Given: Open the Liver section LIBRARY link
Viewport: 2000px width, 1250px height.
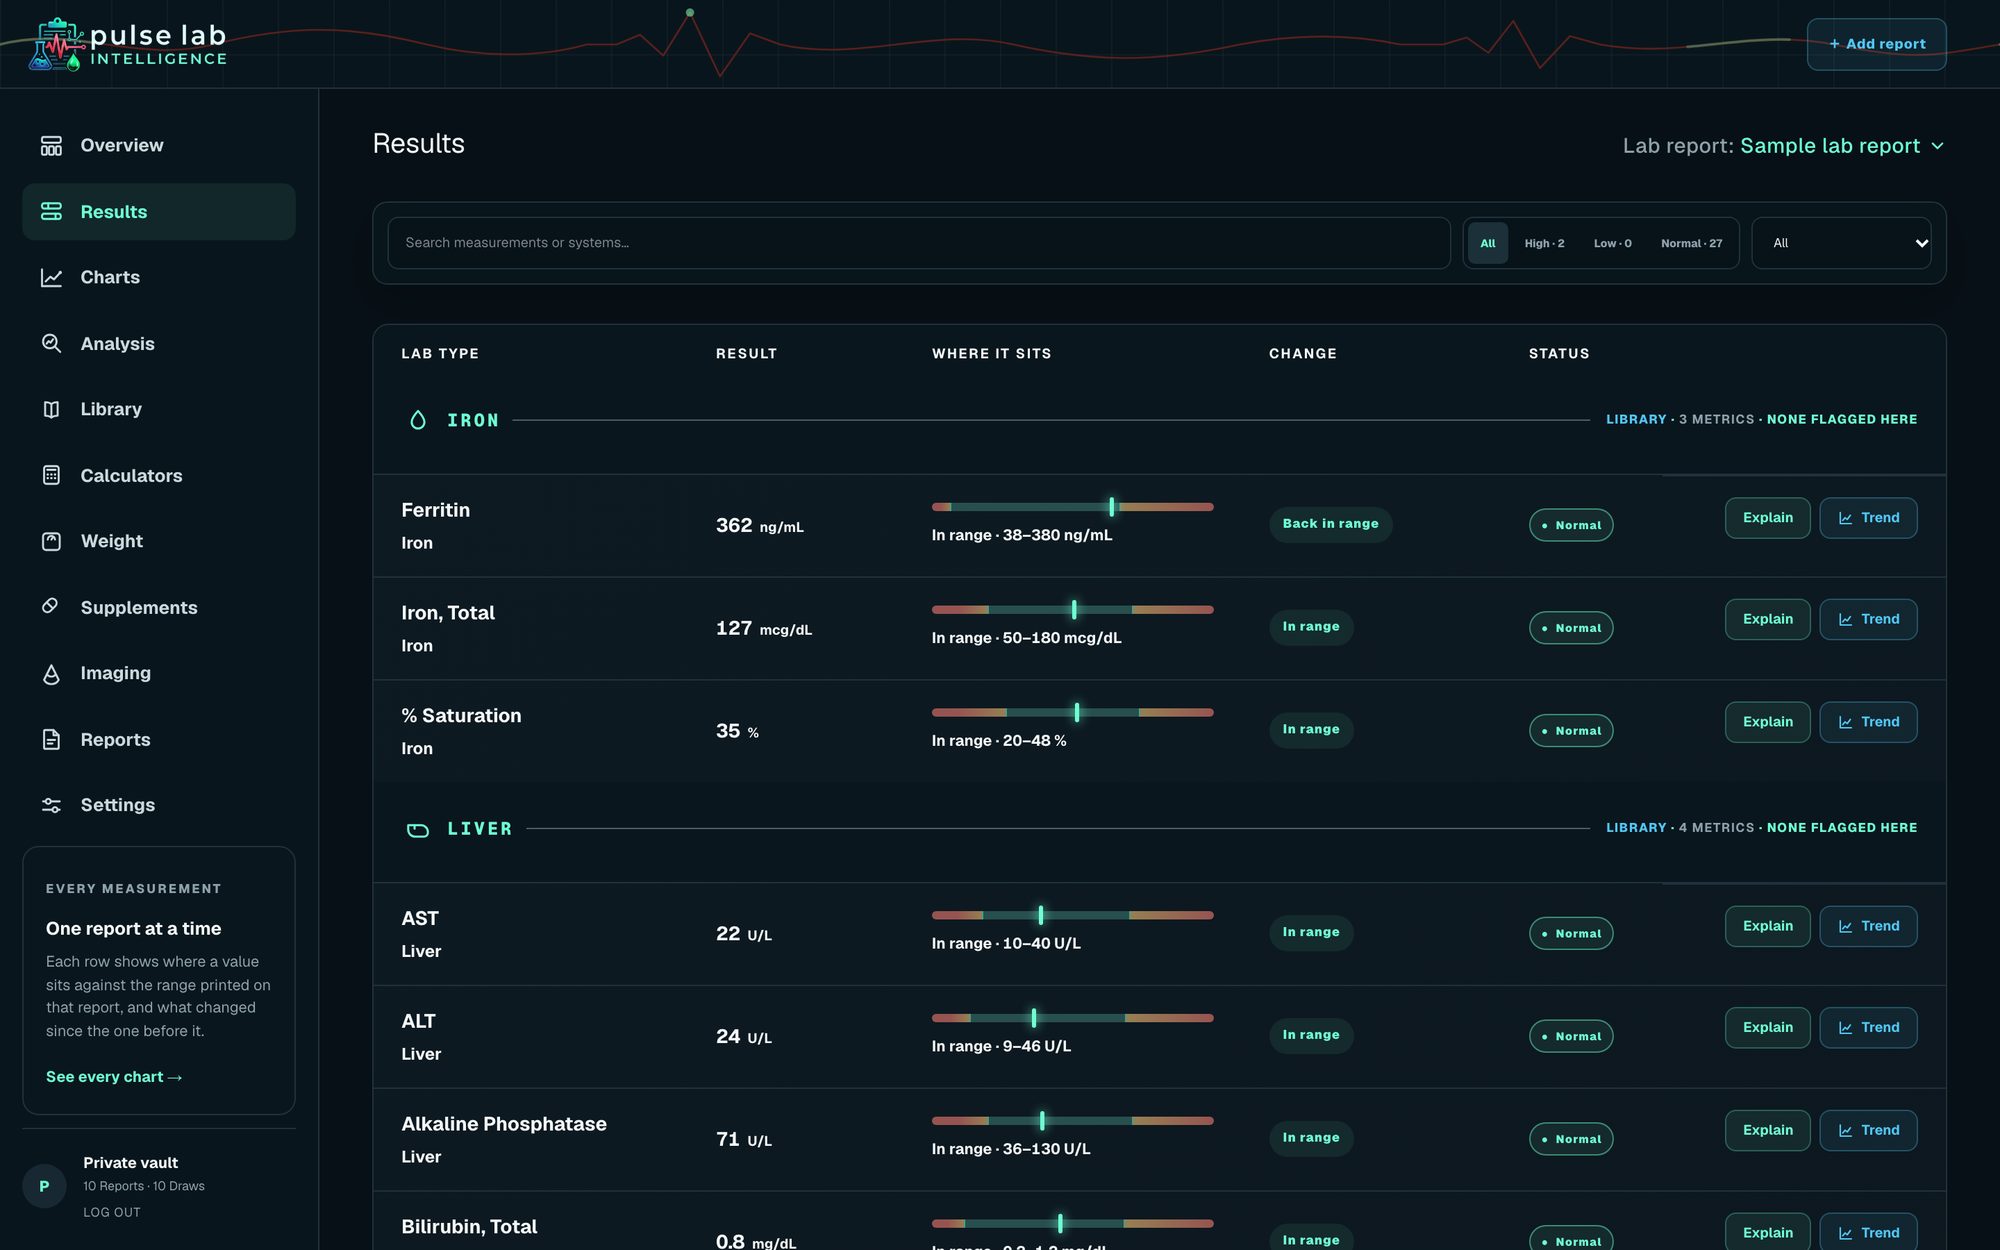Looking at the screenshot, I should (x=1636, y=828).
